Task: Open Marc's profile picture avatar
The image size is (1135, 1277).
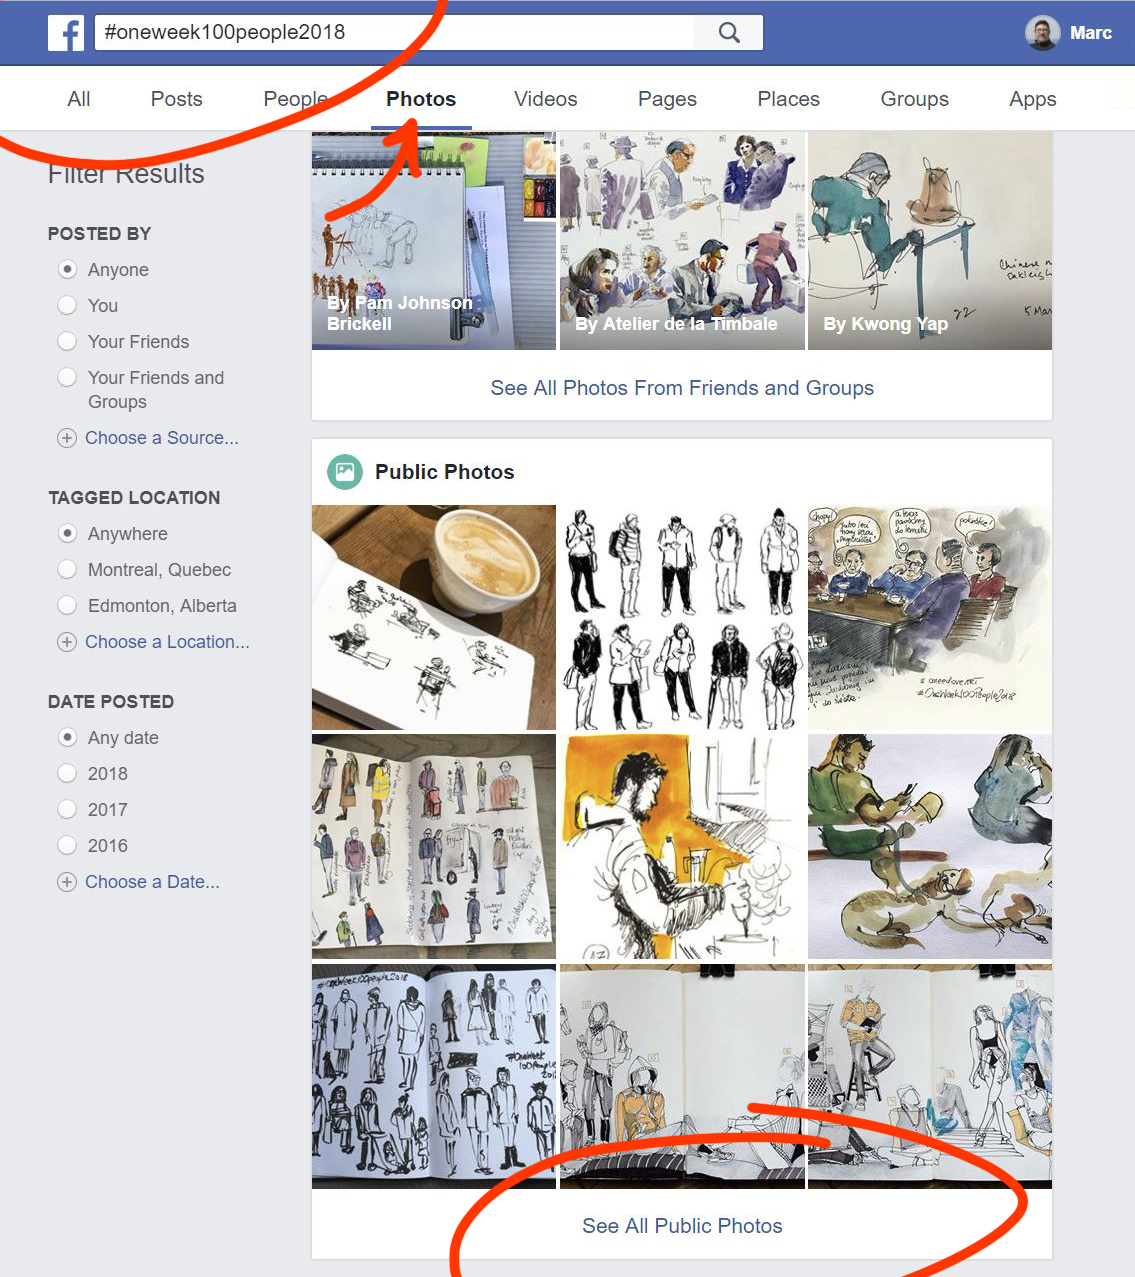Action: [x=1042, y=33]
